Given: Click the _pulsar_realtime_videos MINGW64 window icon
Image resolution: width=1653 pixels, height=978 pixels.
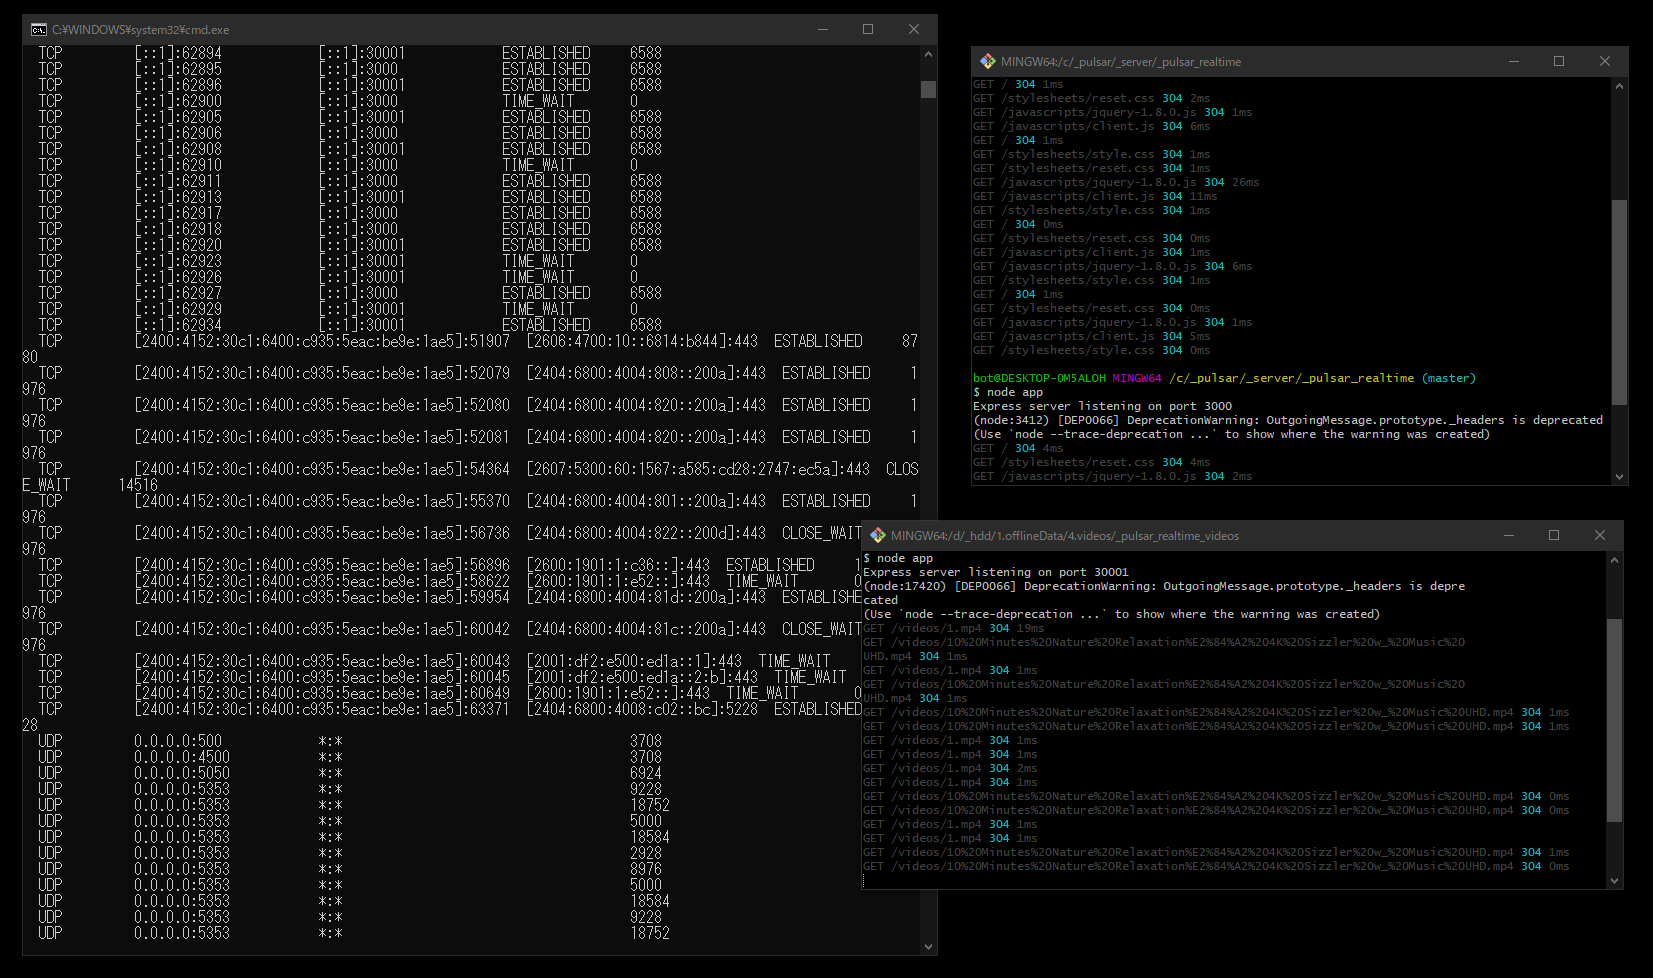Looking at the screenshot, I should tap(878, 535).
